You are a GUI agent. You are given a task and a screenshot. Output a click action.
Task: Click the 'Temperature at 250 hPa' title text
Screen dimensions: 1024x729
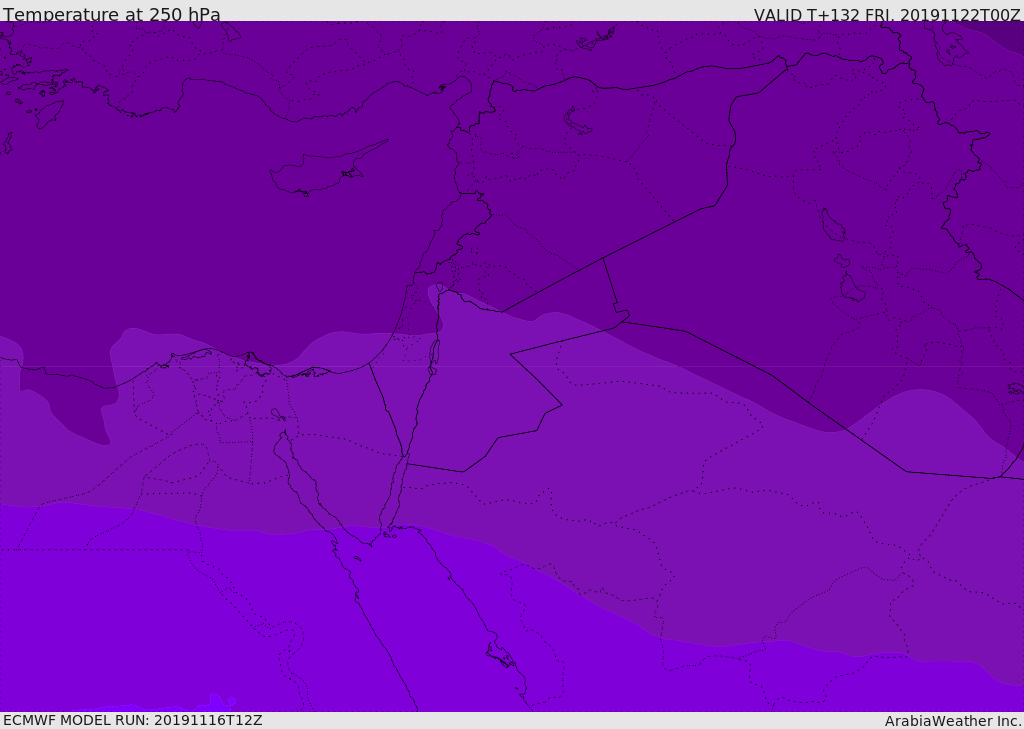point(112,14)
